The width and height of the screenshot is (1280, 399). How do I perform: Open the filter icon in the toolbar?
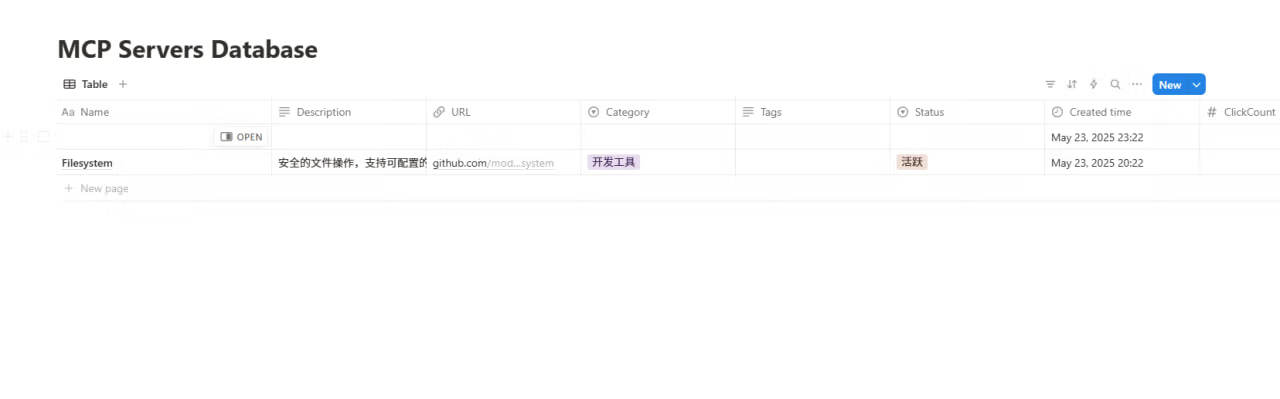(1050, 85)
